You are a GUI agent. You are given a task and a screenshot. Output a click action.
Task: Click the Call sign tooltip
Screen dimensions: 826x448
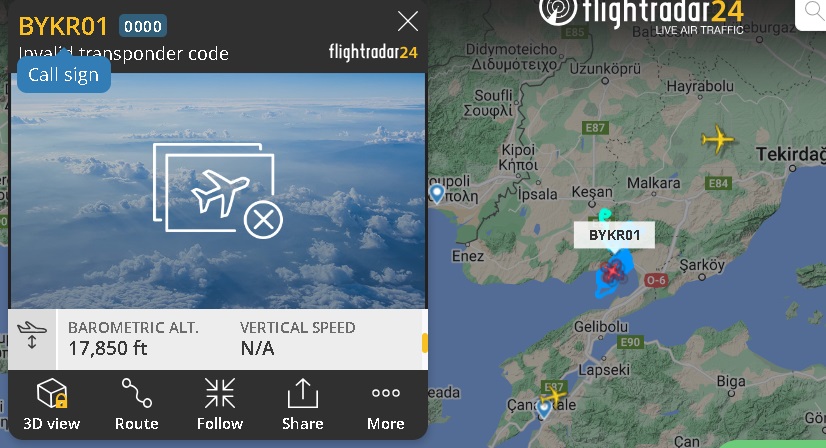[x=64, y=74]
